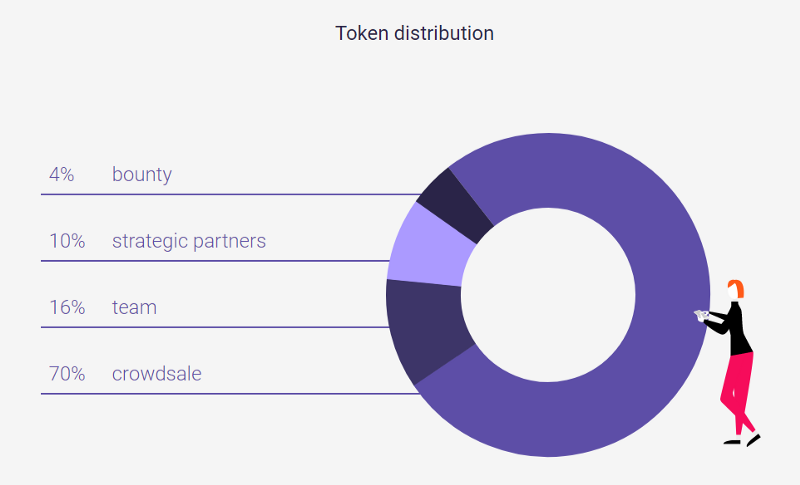Click the bounty legend label

(x=142, y=174)
